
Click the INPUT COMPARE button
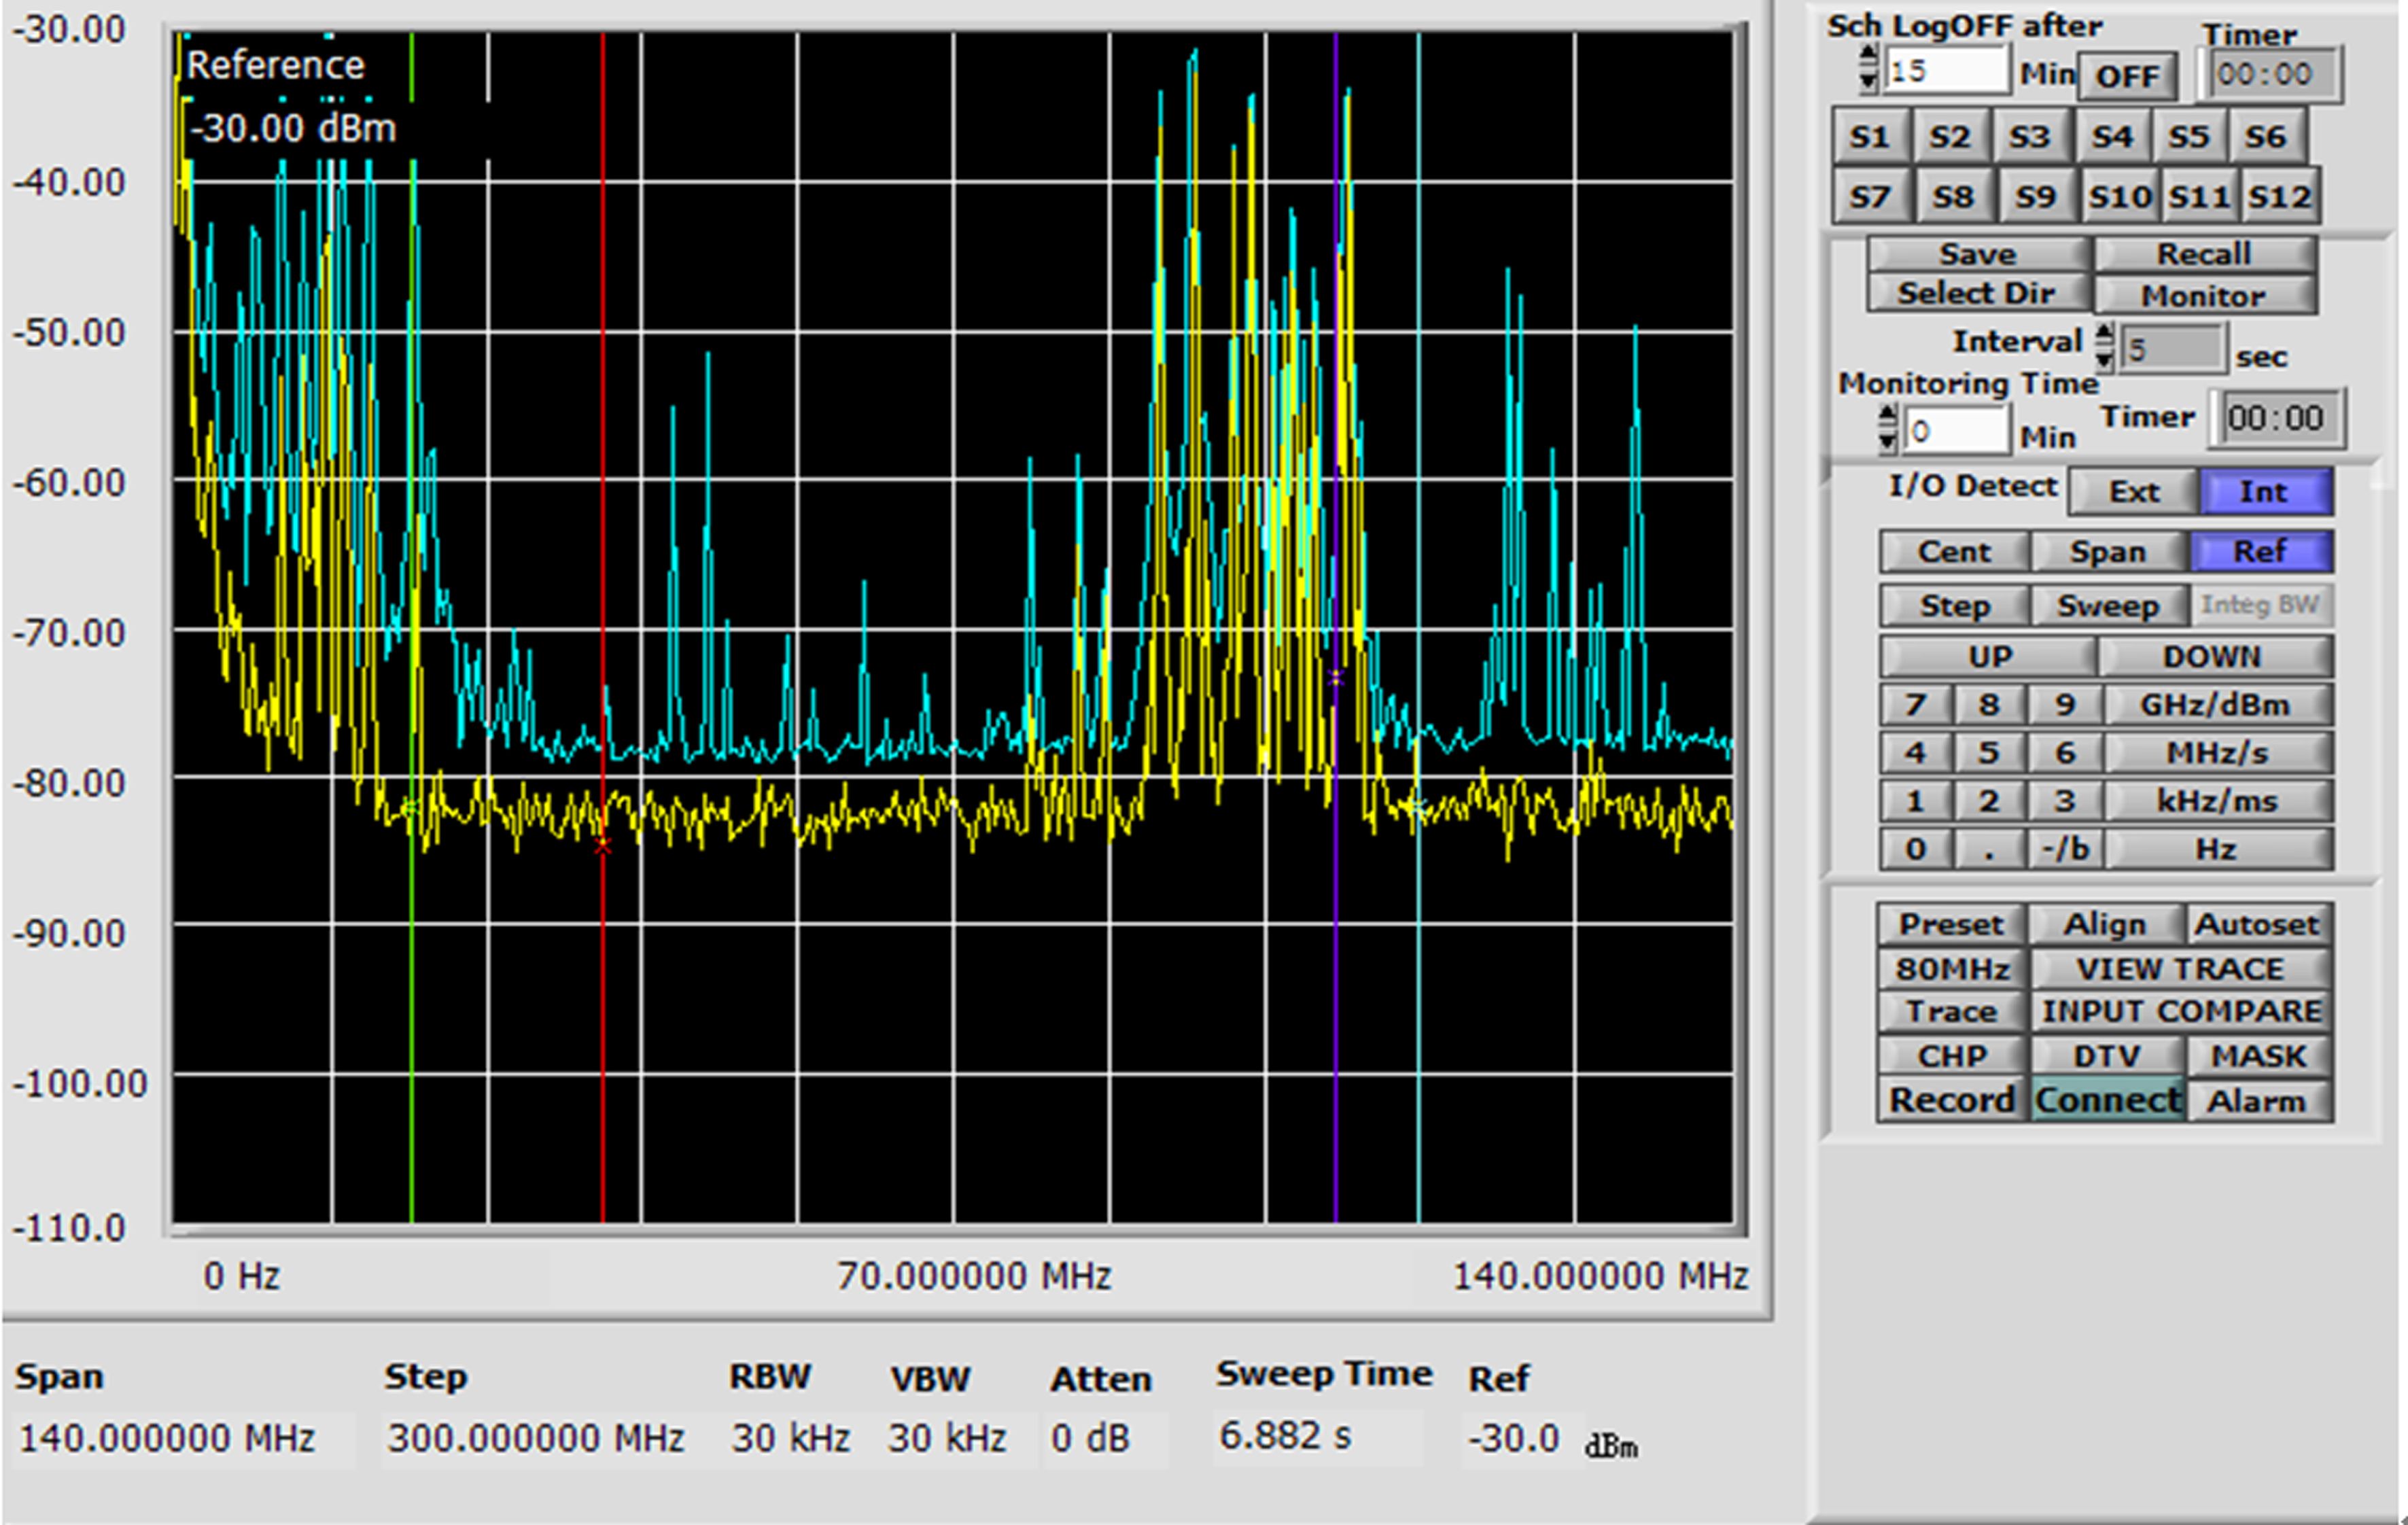point(2180,1012)
